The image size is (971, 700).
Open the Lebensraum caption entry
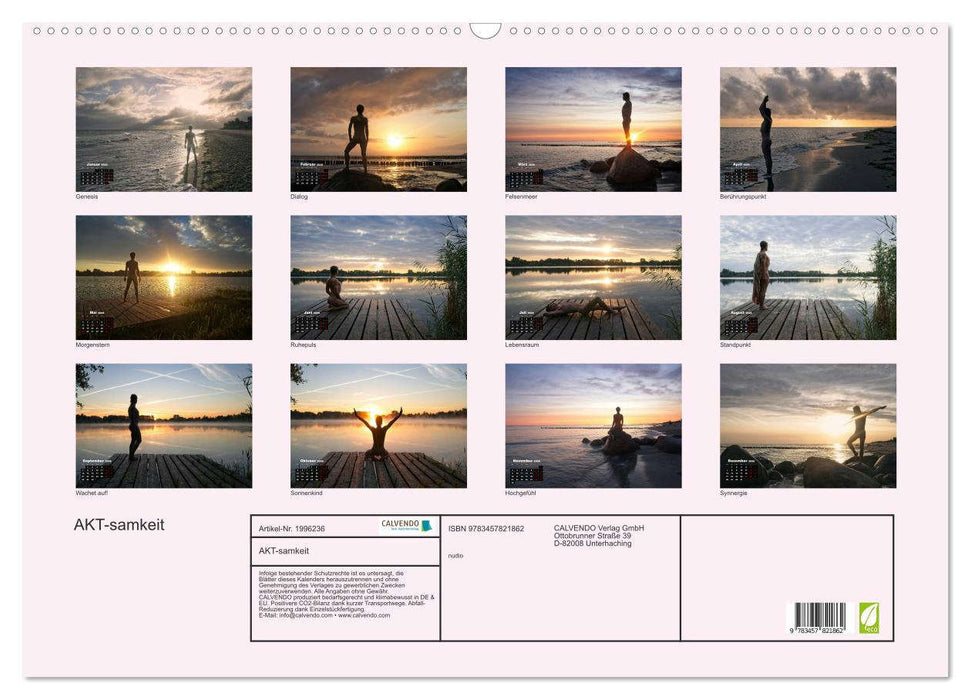(x=521, y=343)
